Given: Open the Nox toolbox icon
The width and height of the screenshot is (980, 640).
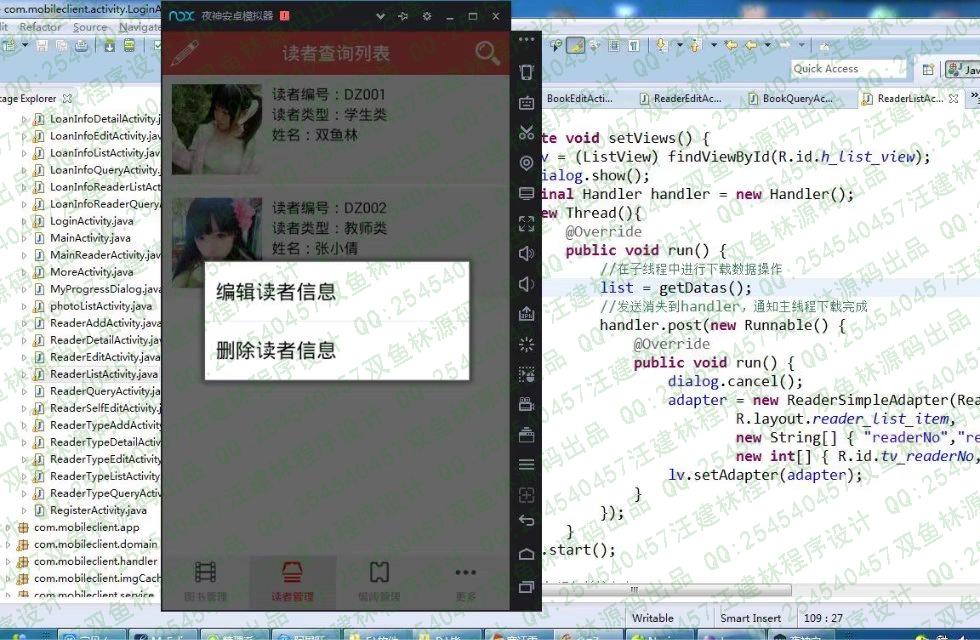Looking at the screenshot, I should (x=526, y=434).
